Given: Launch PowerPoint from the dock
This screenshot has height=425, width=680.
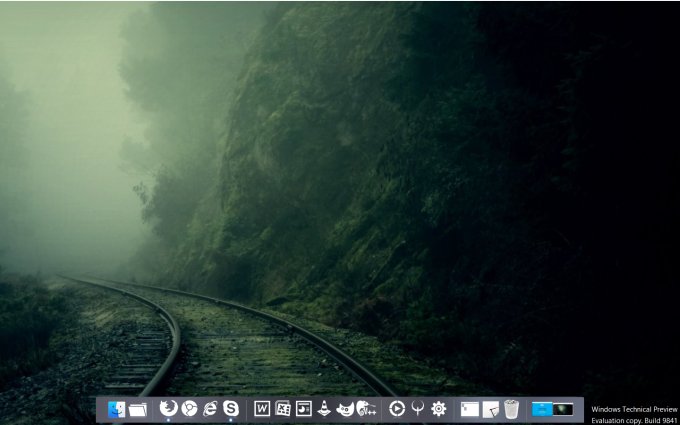Looking at the screenshot, I should [x=304, y=409].
